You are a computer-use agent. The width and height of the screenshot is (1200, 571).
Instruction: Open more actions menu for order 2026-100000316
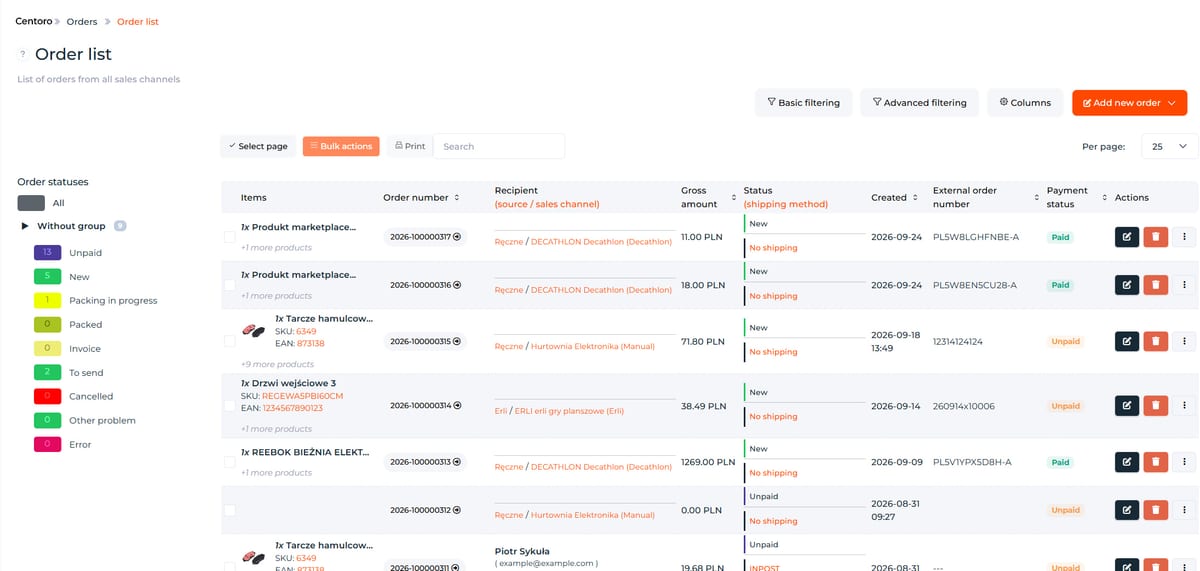[x=1184, y=285]
